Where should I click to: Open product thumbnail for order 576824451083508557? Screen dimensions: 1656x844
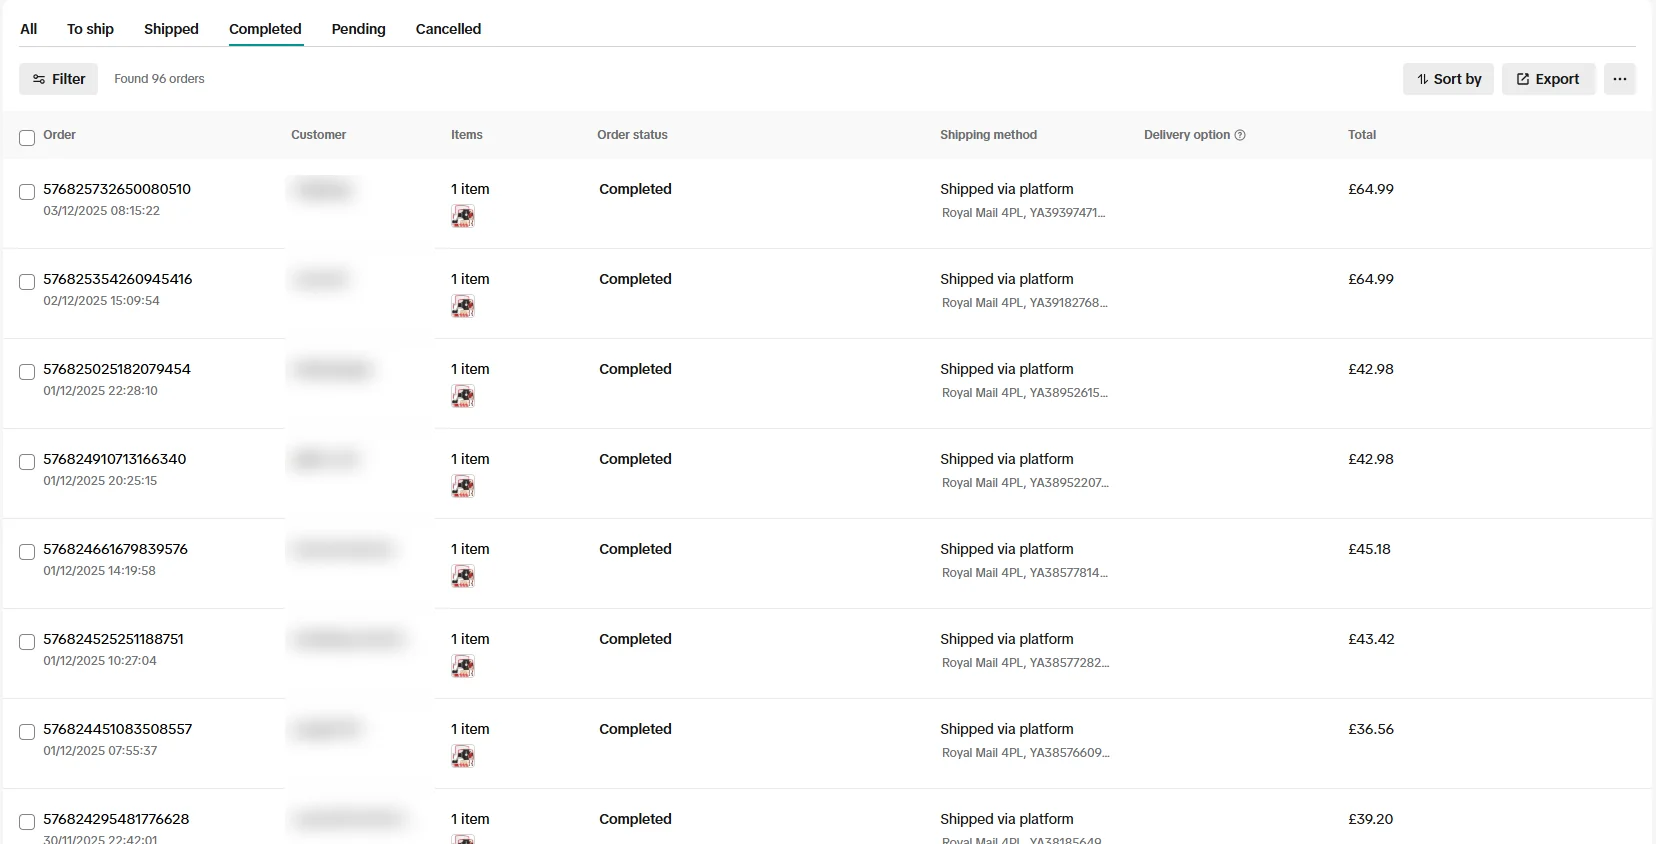click(x=463, y=756)
